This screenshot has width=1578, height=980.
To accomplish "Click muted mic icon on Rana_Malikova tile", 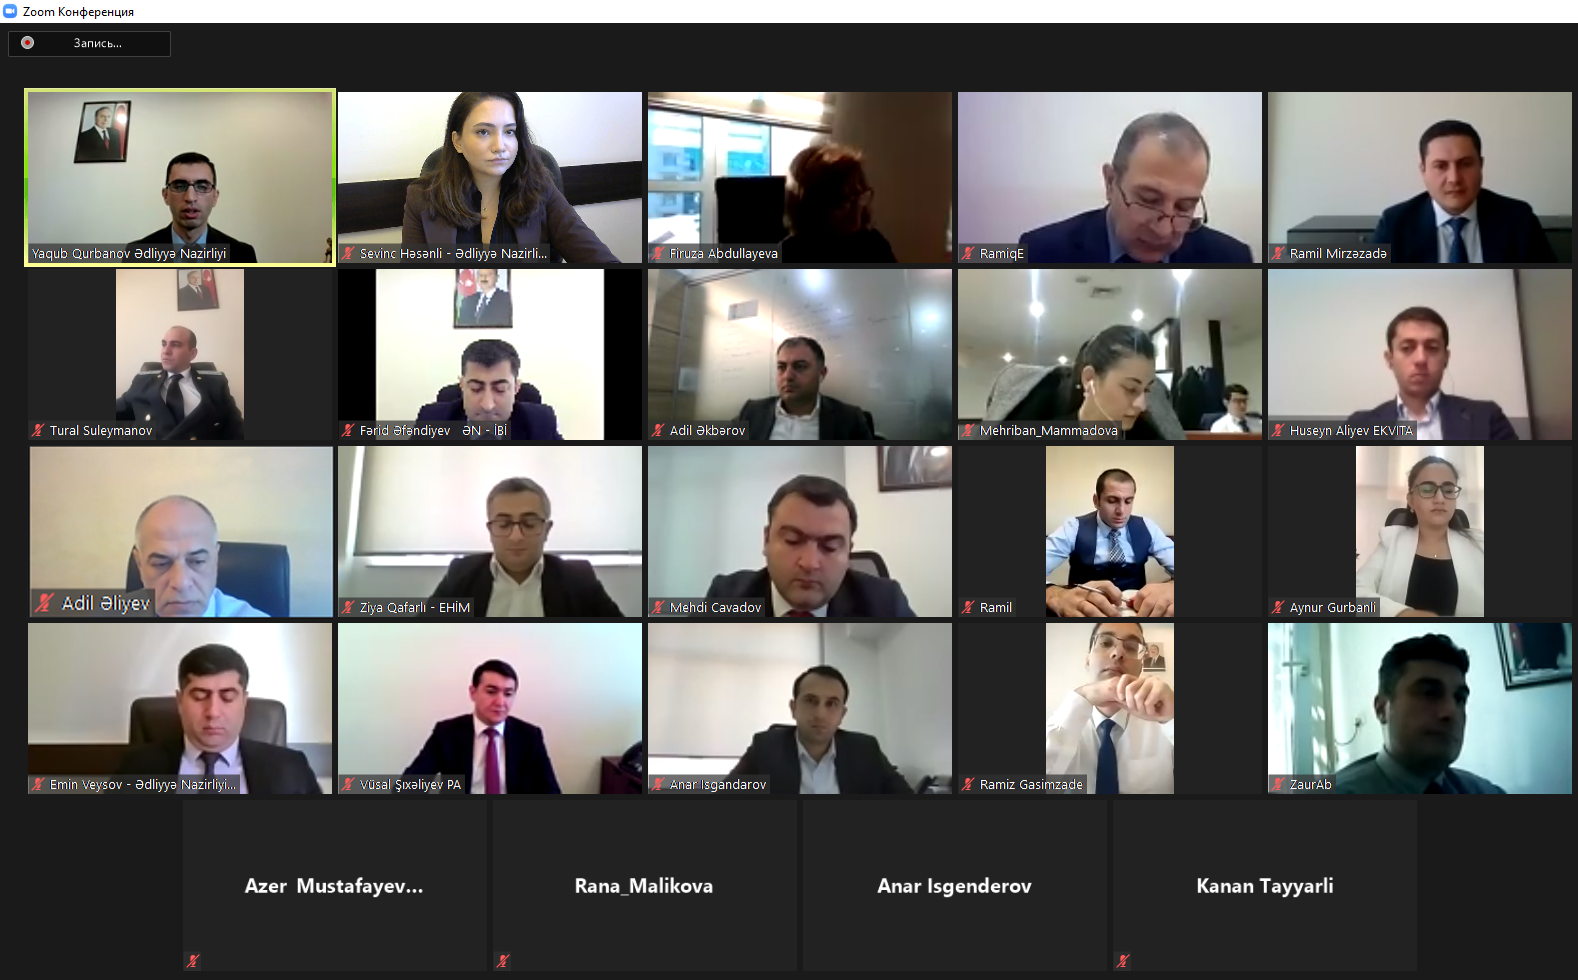I will tap(503, 961).
